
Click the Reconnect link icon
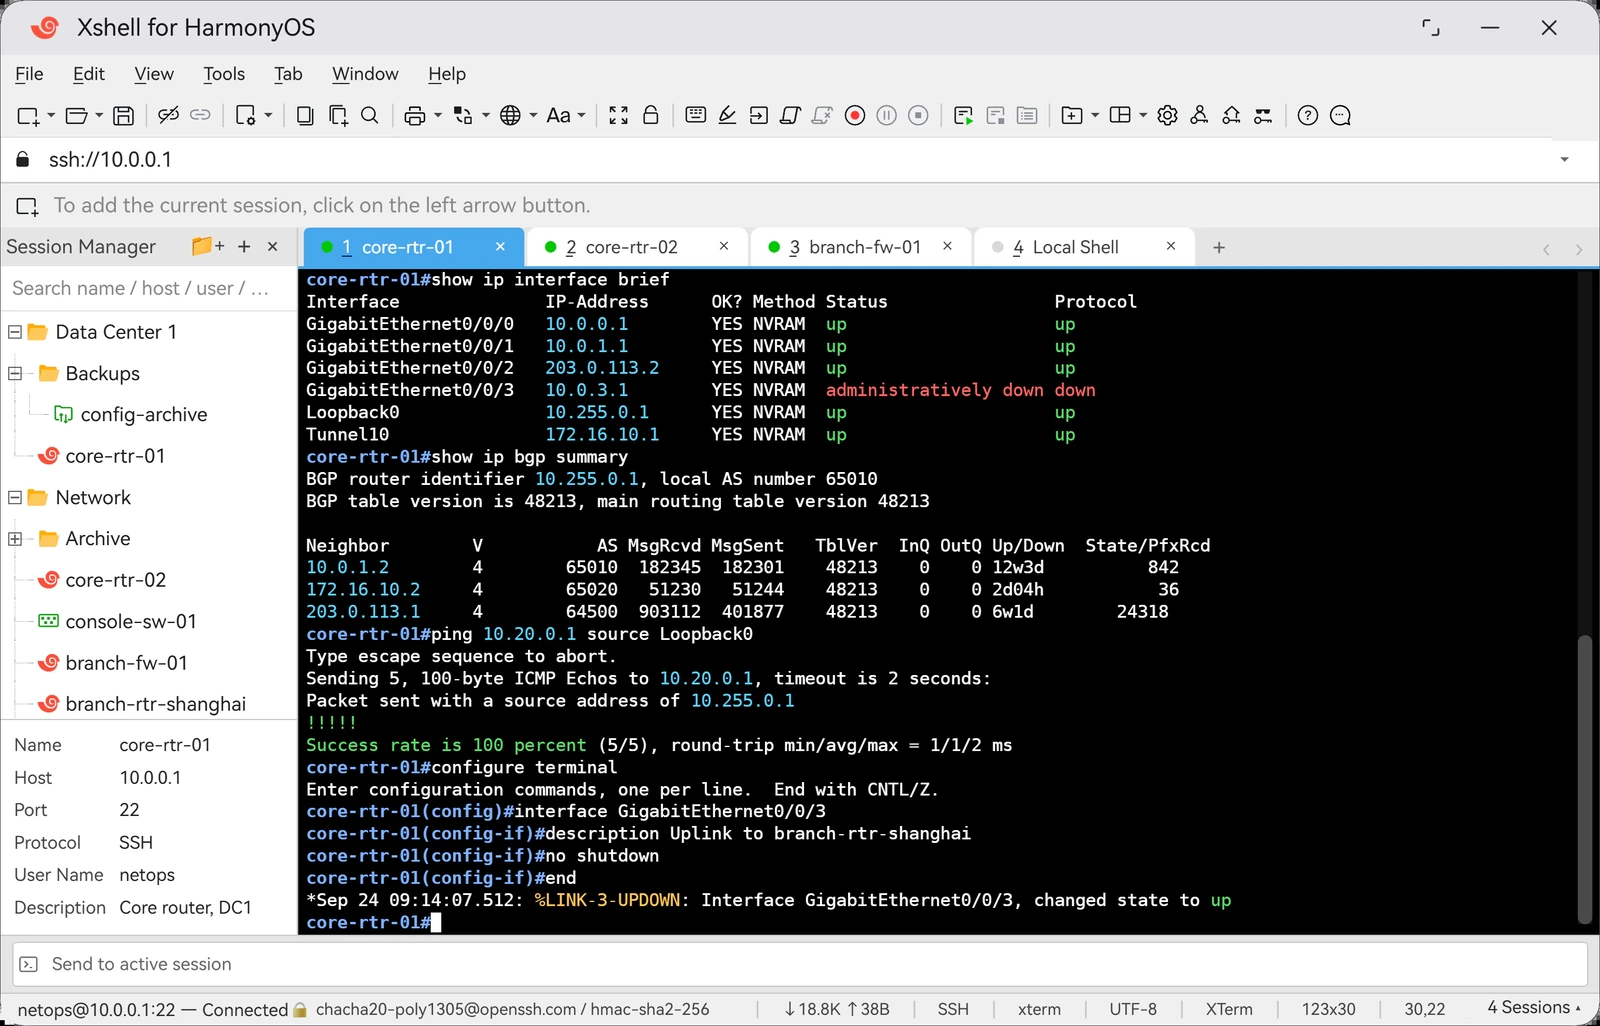coord(200,115)
